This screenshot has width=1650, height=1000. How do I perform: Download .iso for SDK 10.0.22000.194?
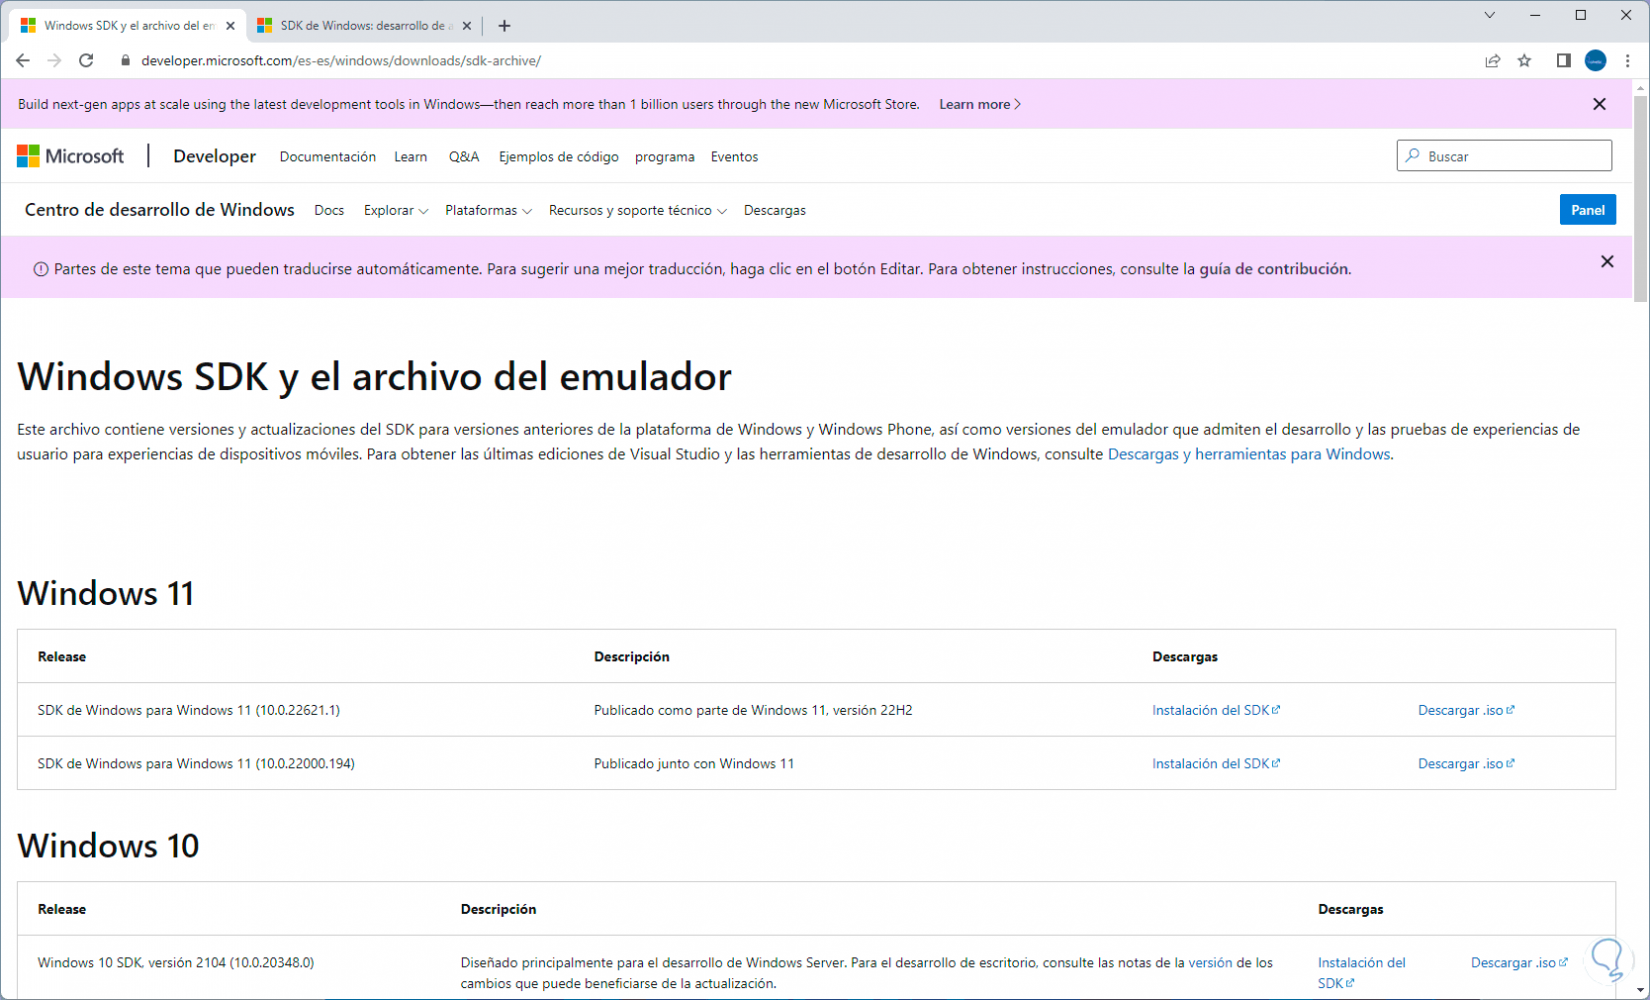(1466, 763)
